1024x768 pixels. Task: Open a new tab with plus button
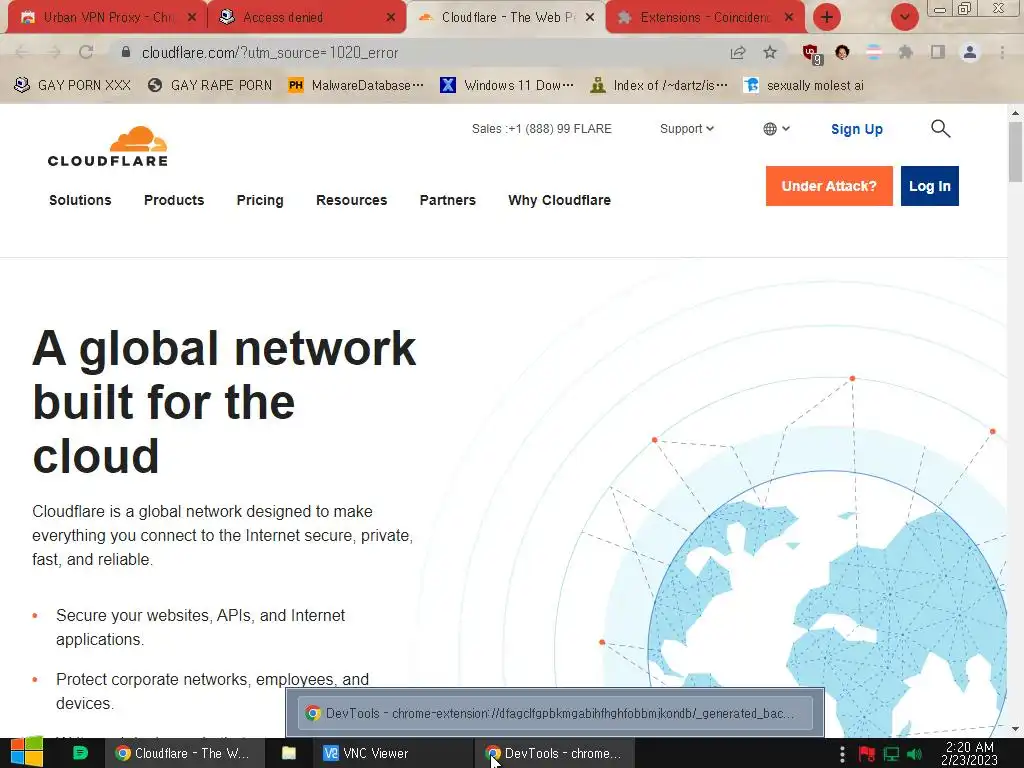point(827,17)
